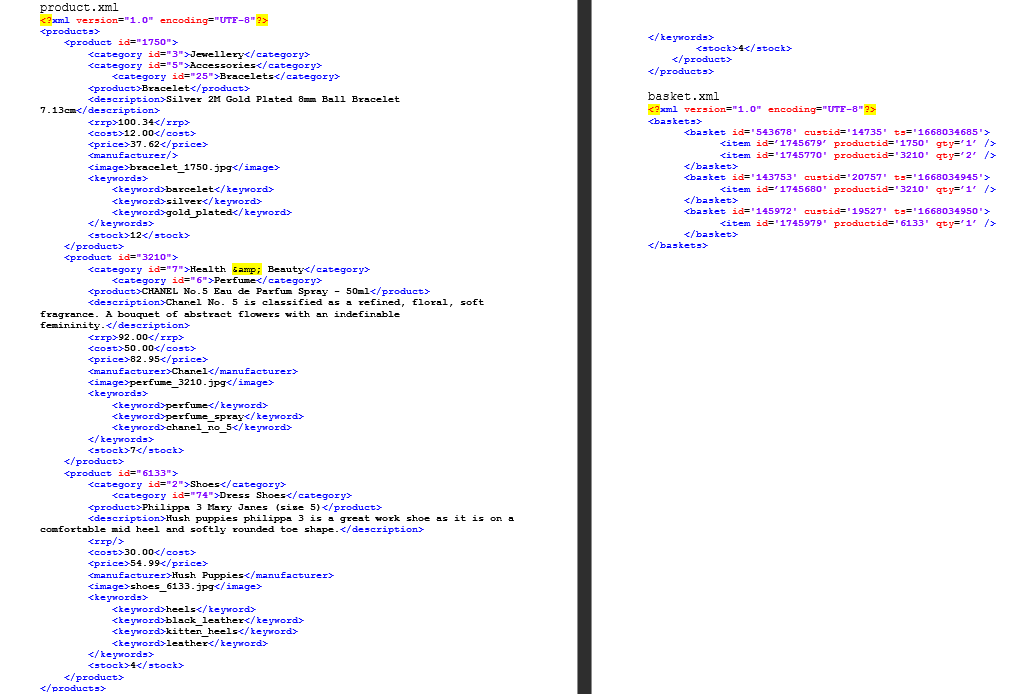
Task: Click the stock 7 line
Action: point(136,451)
